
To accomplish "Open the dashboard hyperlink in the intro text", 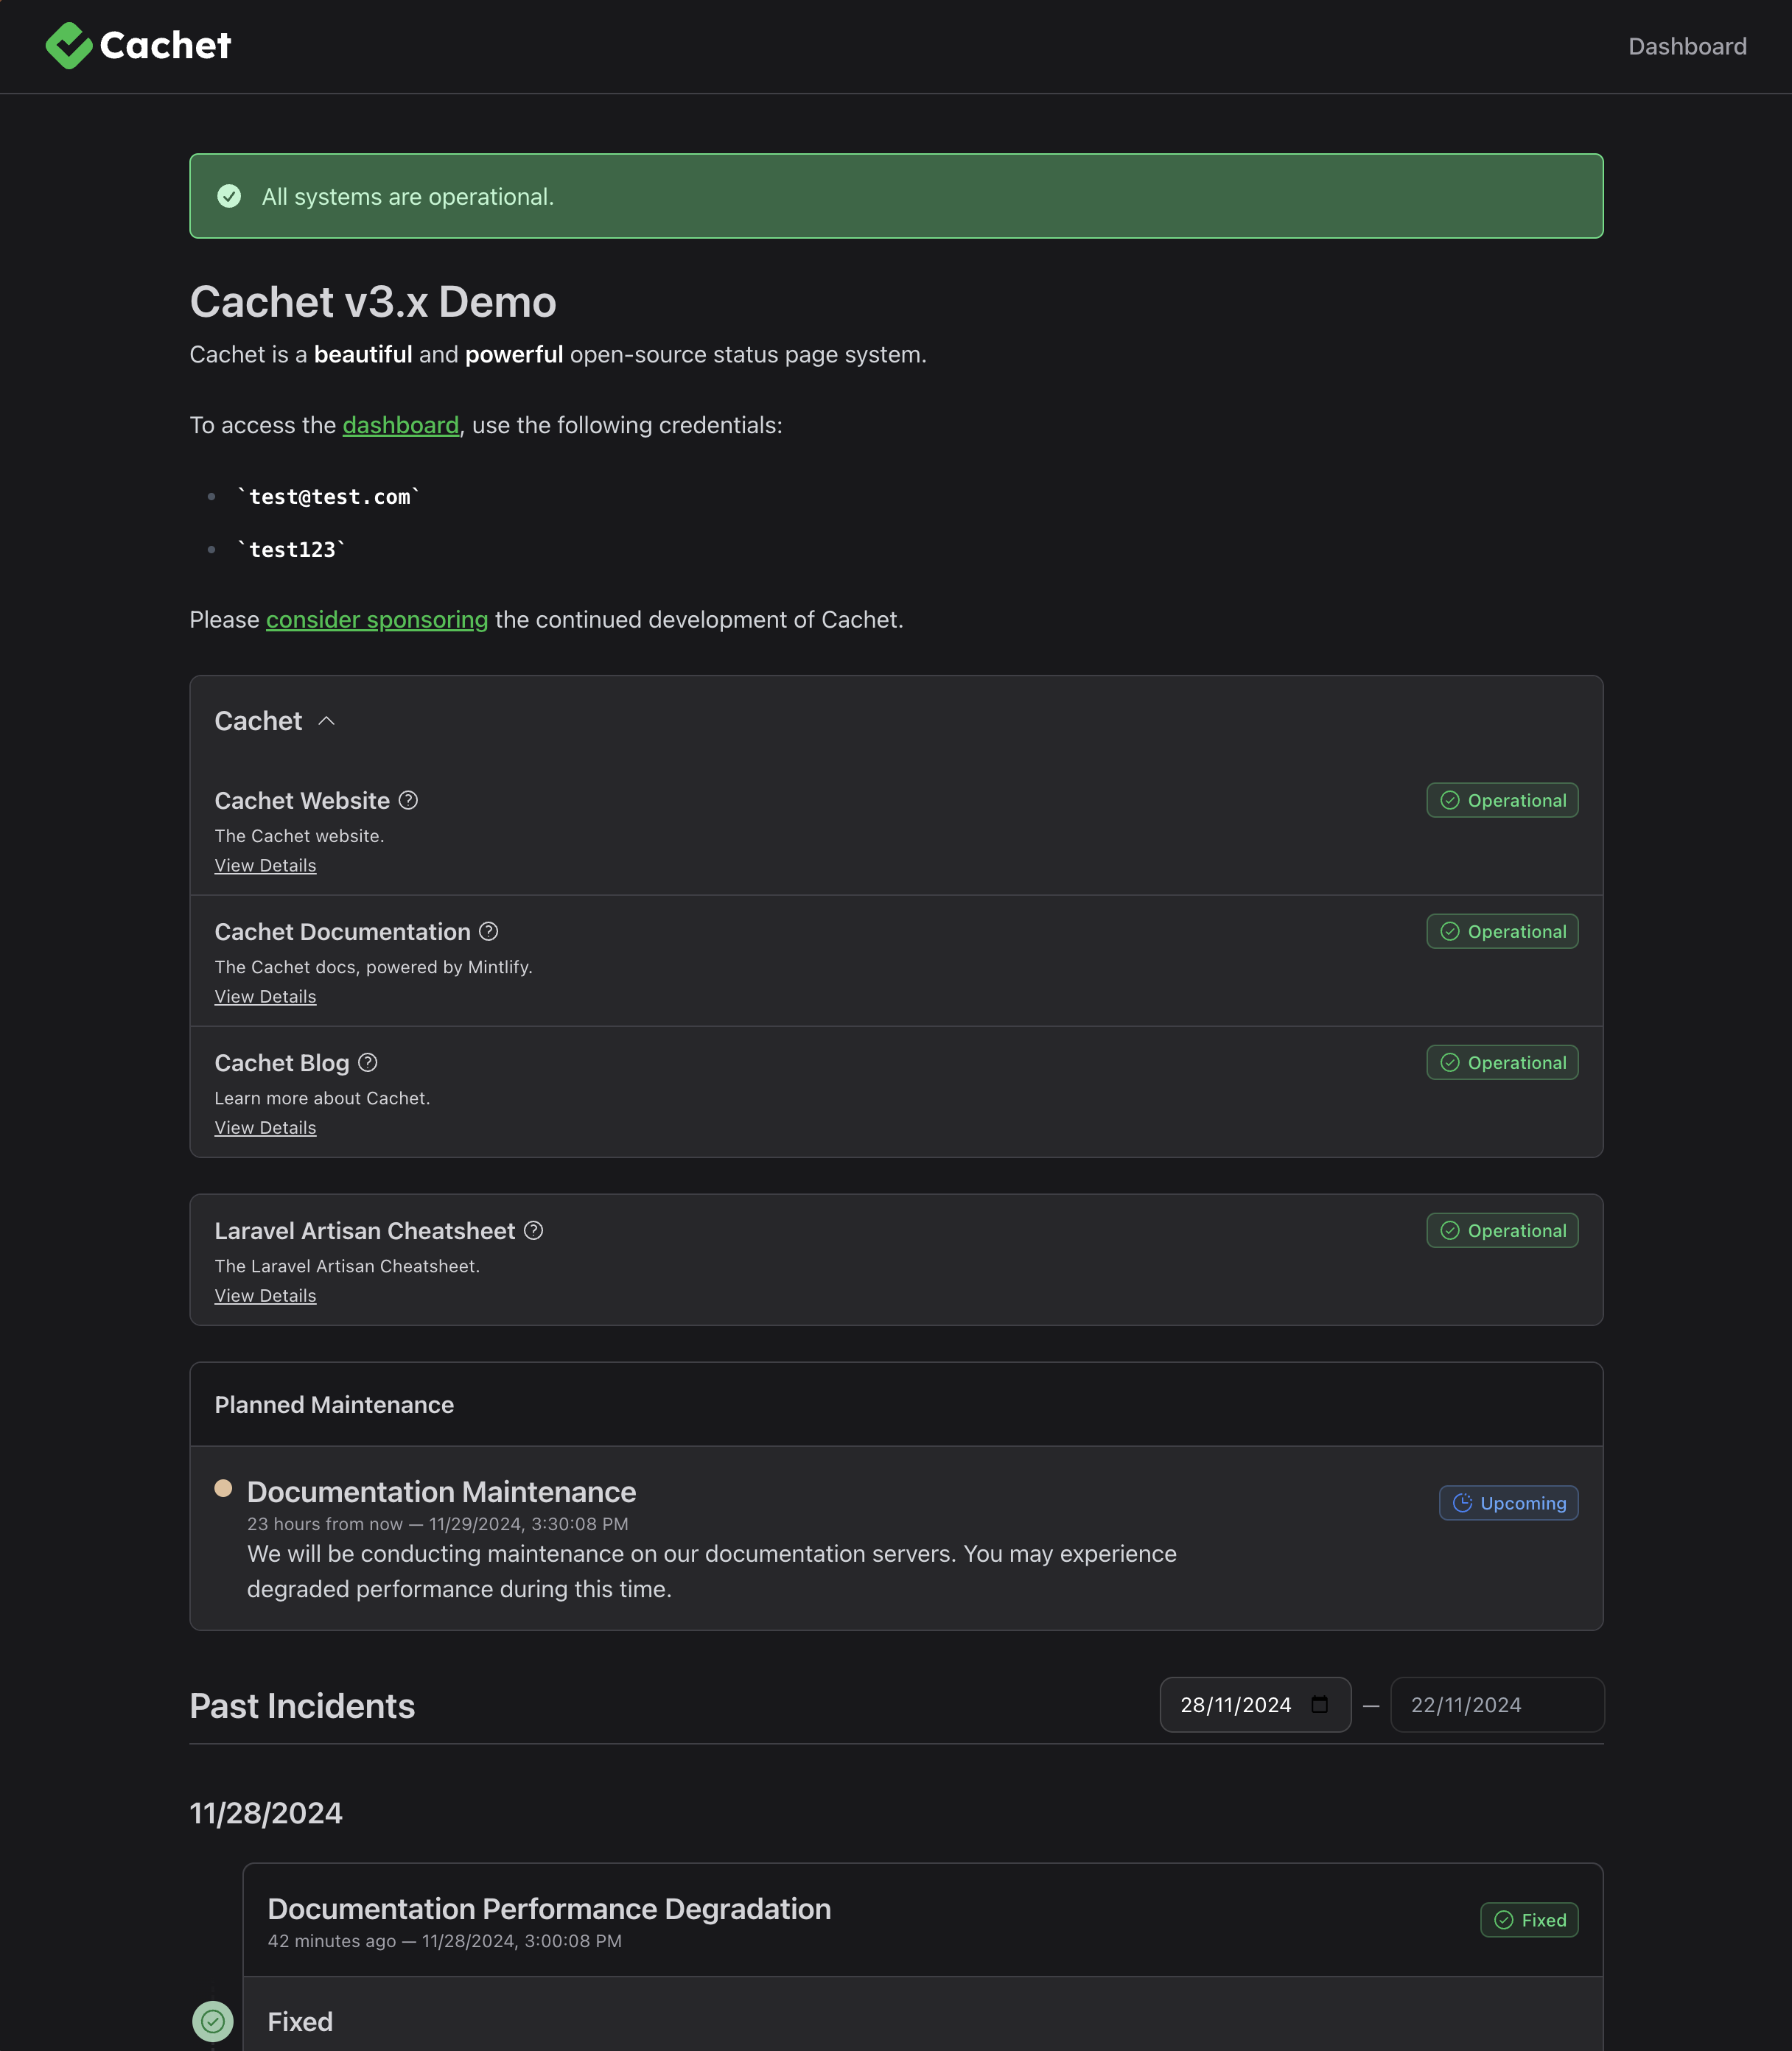I will [401, 425].
